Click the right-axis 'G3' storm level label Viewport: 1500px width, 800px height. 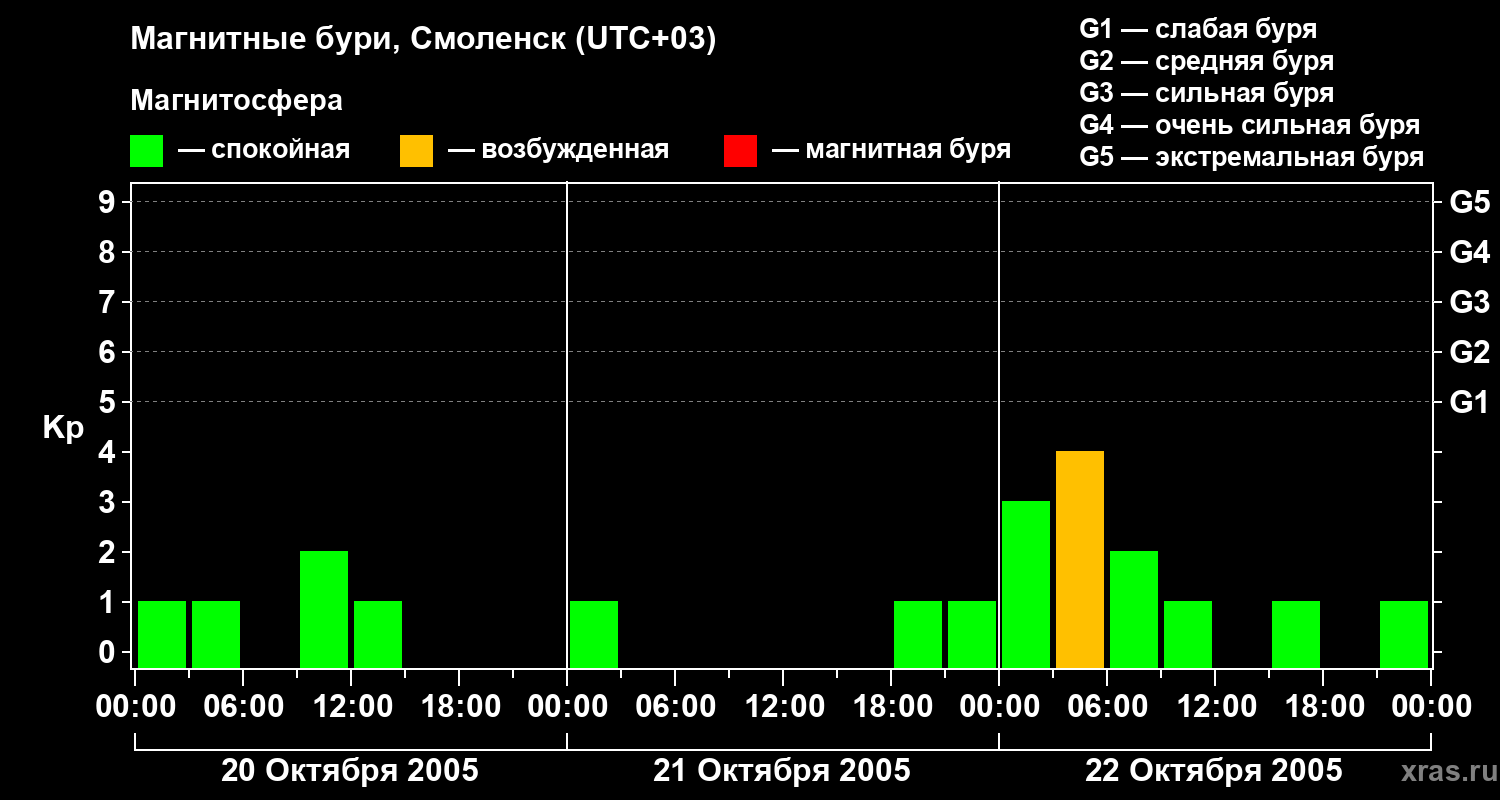(x=1470, y=302)
